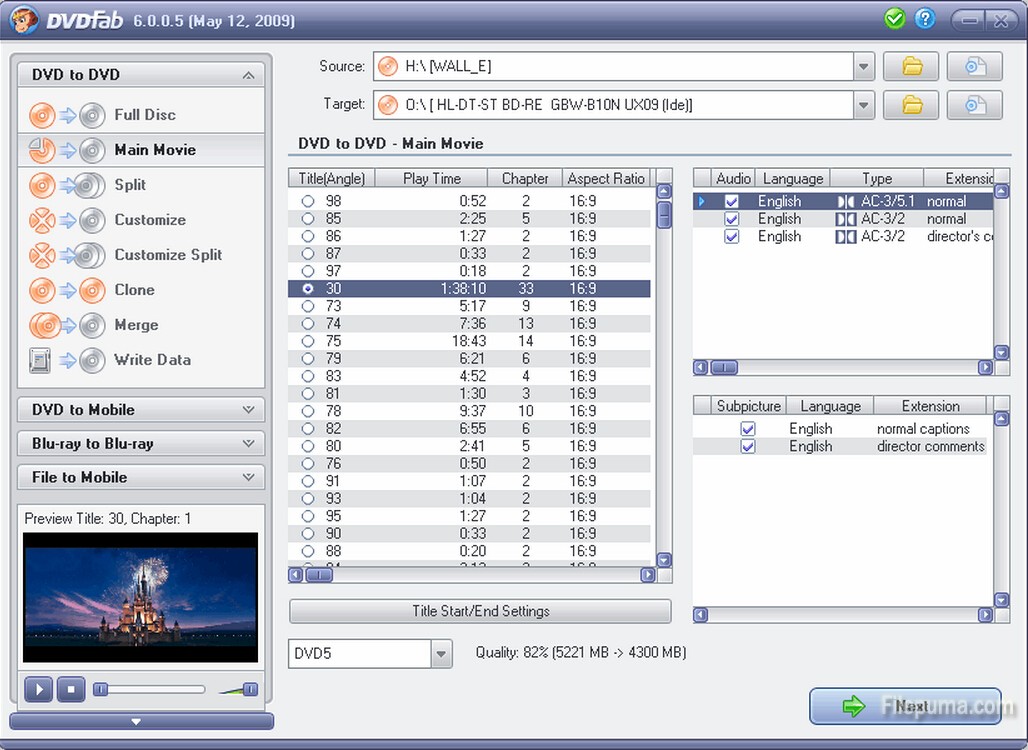This screenshot has height=750, width=1028.
Task: Click the Next button
Action: [x=904, y=707]
